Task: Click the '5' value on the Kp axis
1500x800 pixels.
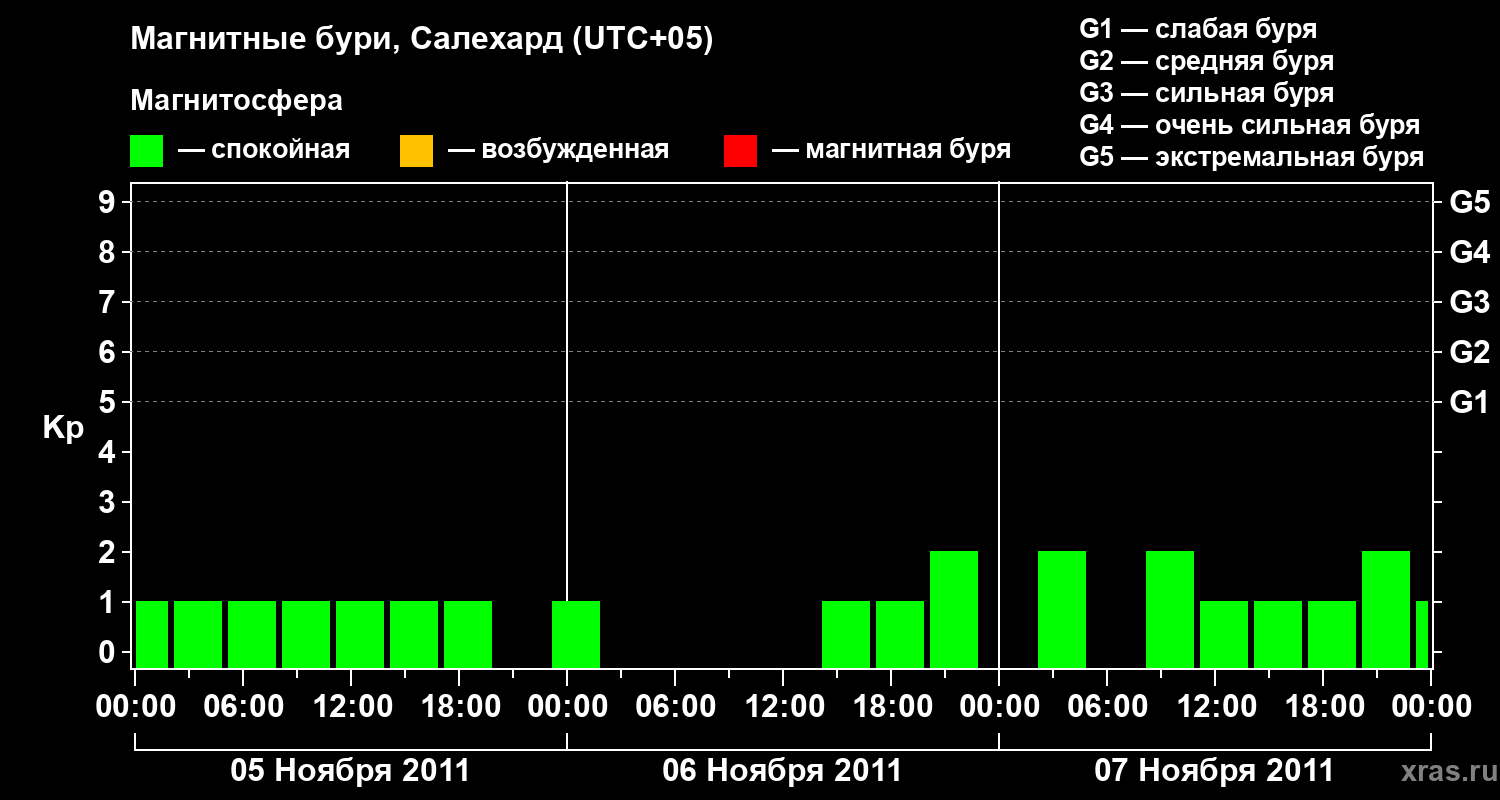Action: point(109,402)
